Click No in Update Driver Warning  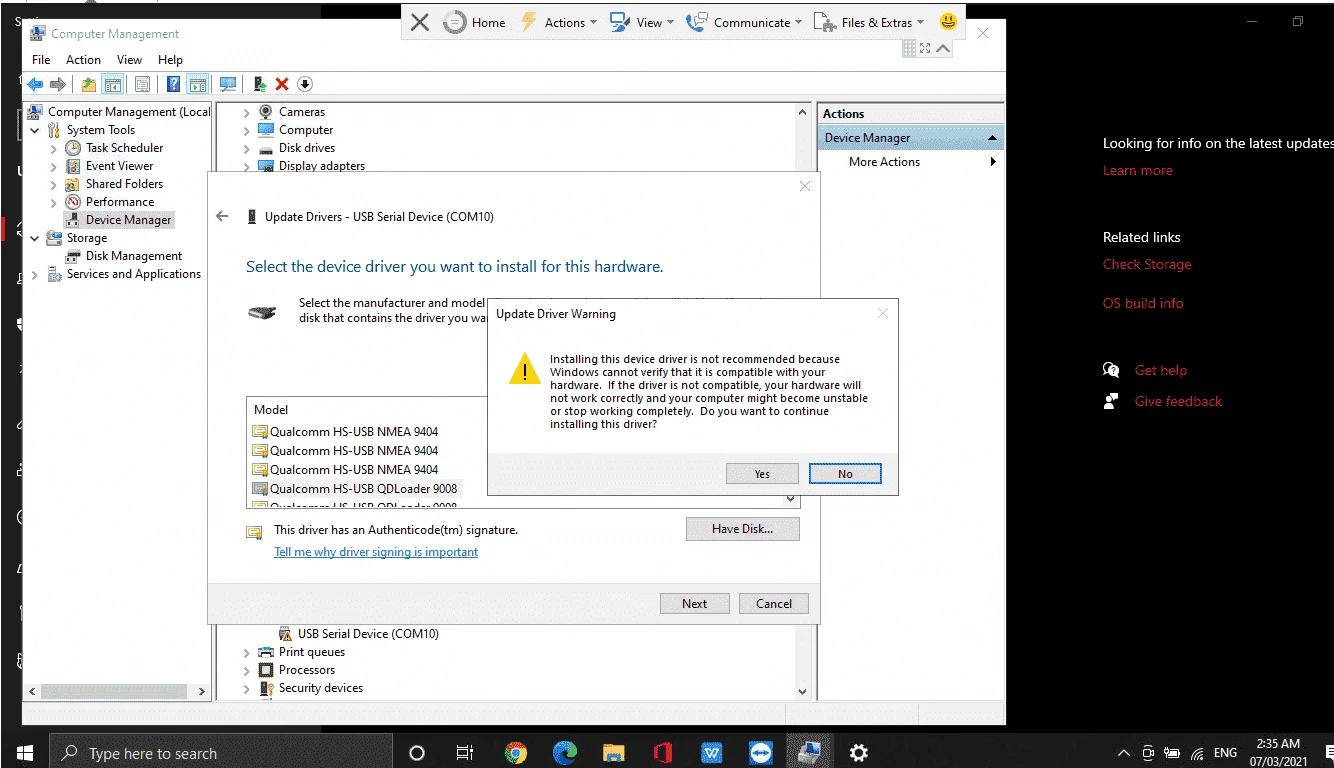(x=845, y=473)
